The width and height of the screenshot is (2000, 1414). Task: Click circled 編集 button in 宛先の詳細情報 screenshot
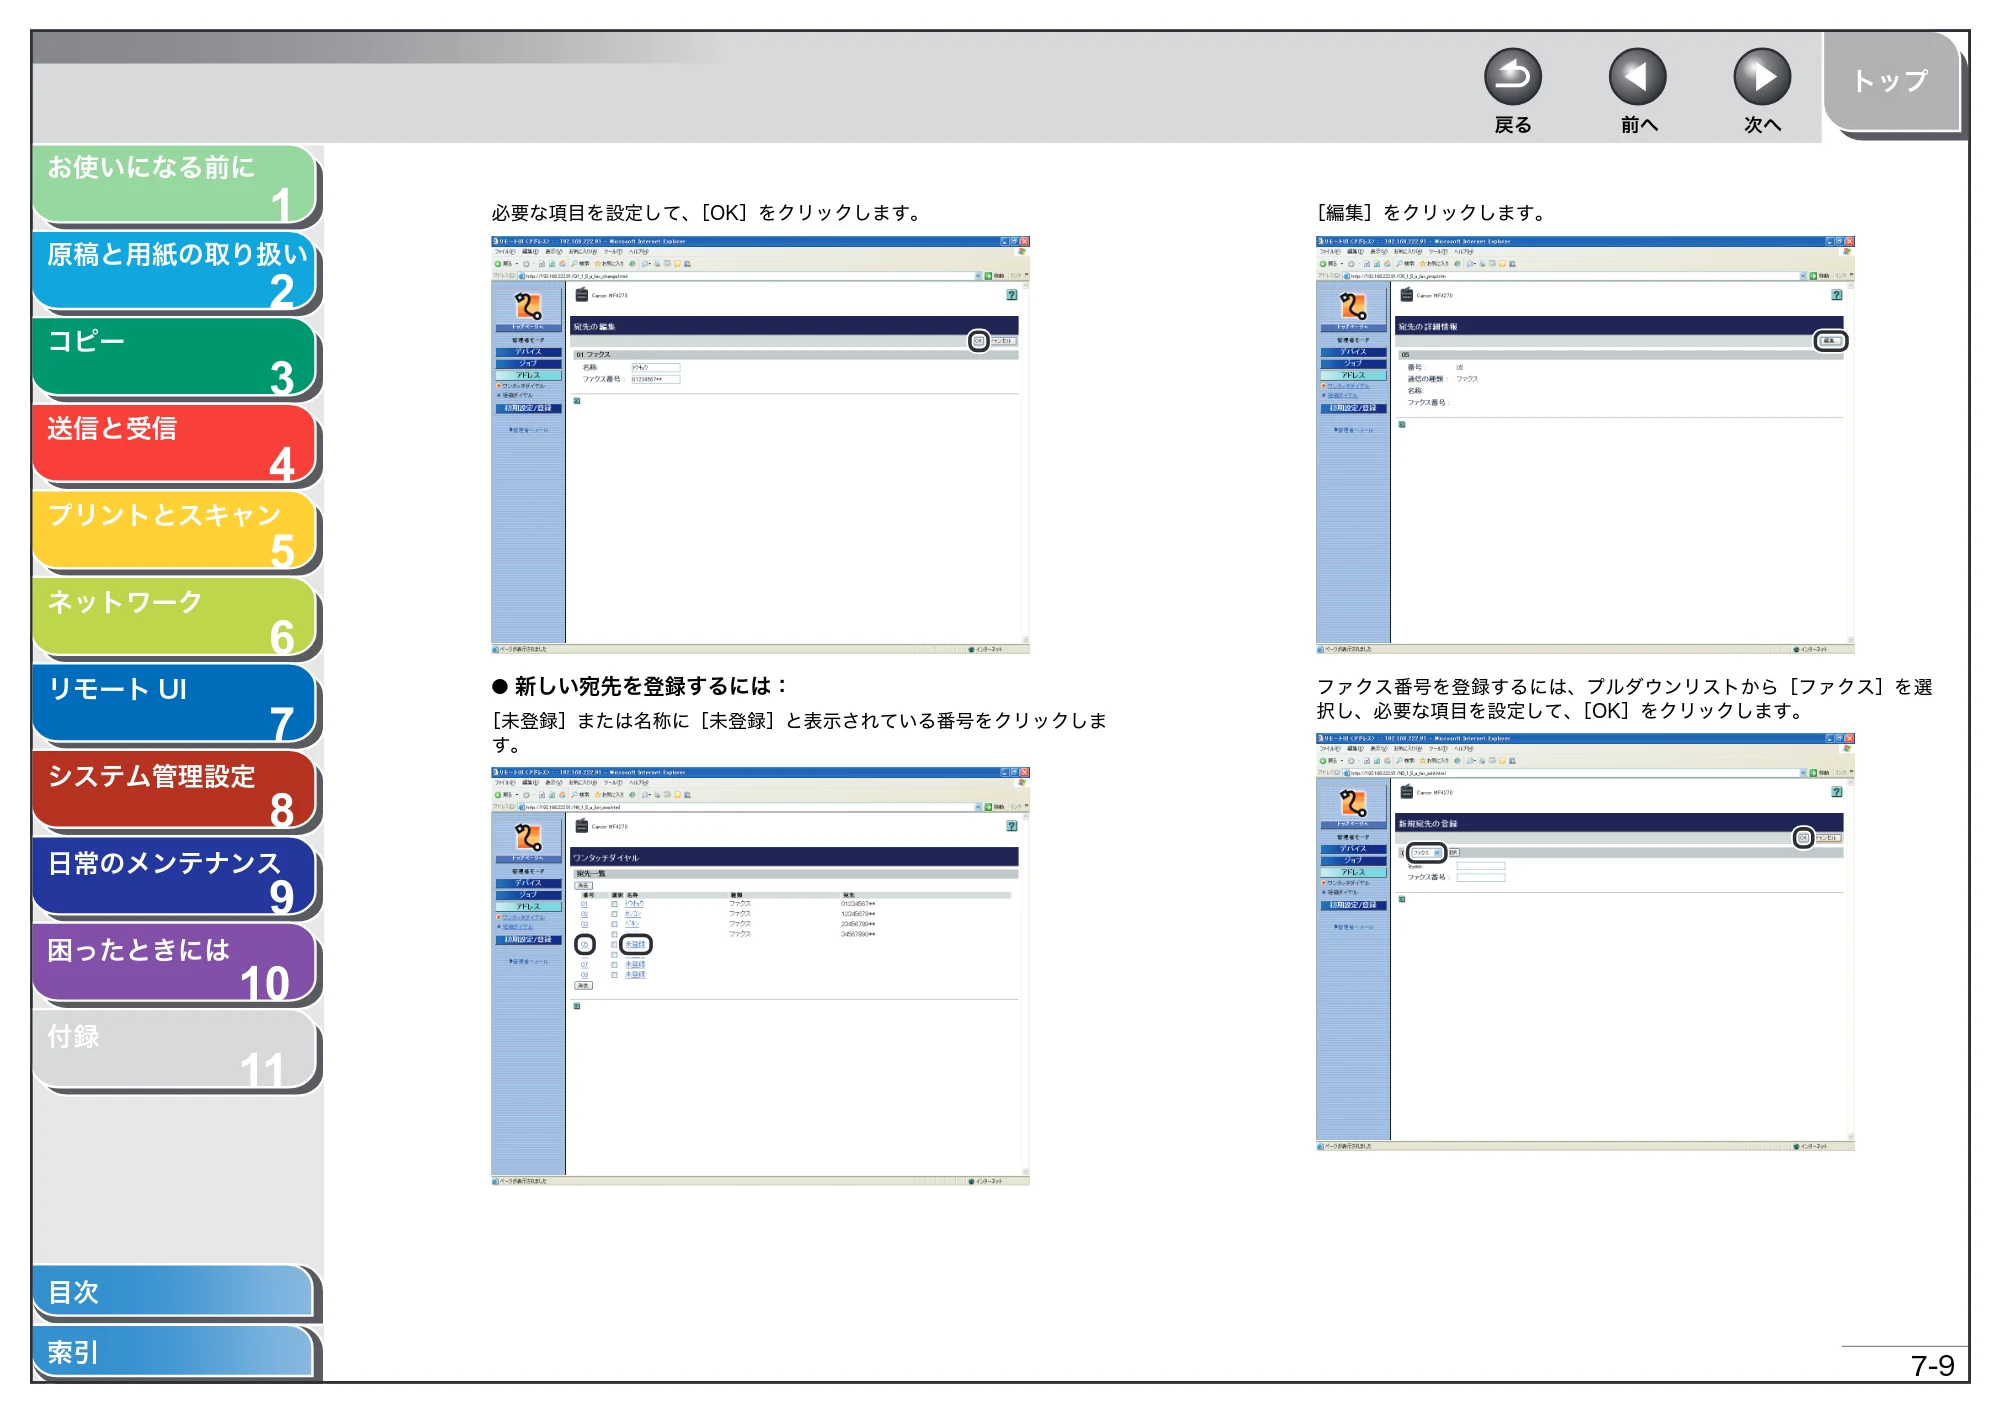[x=1830, y=341]
